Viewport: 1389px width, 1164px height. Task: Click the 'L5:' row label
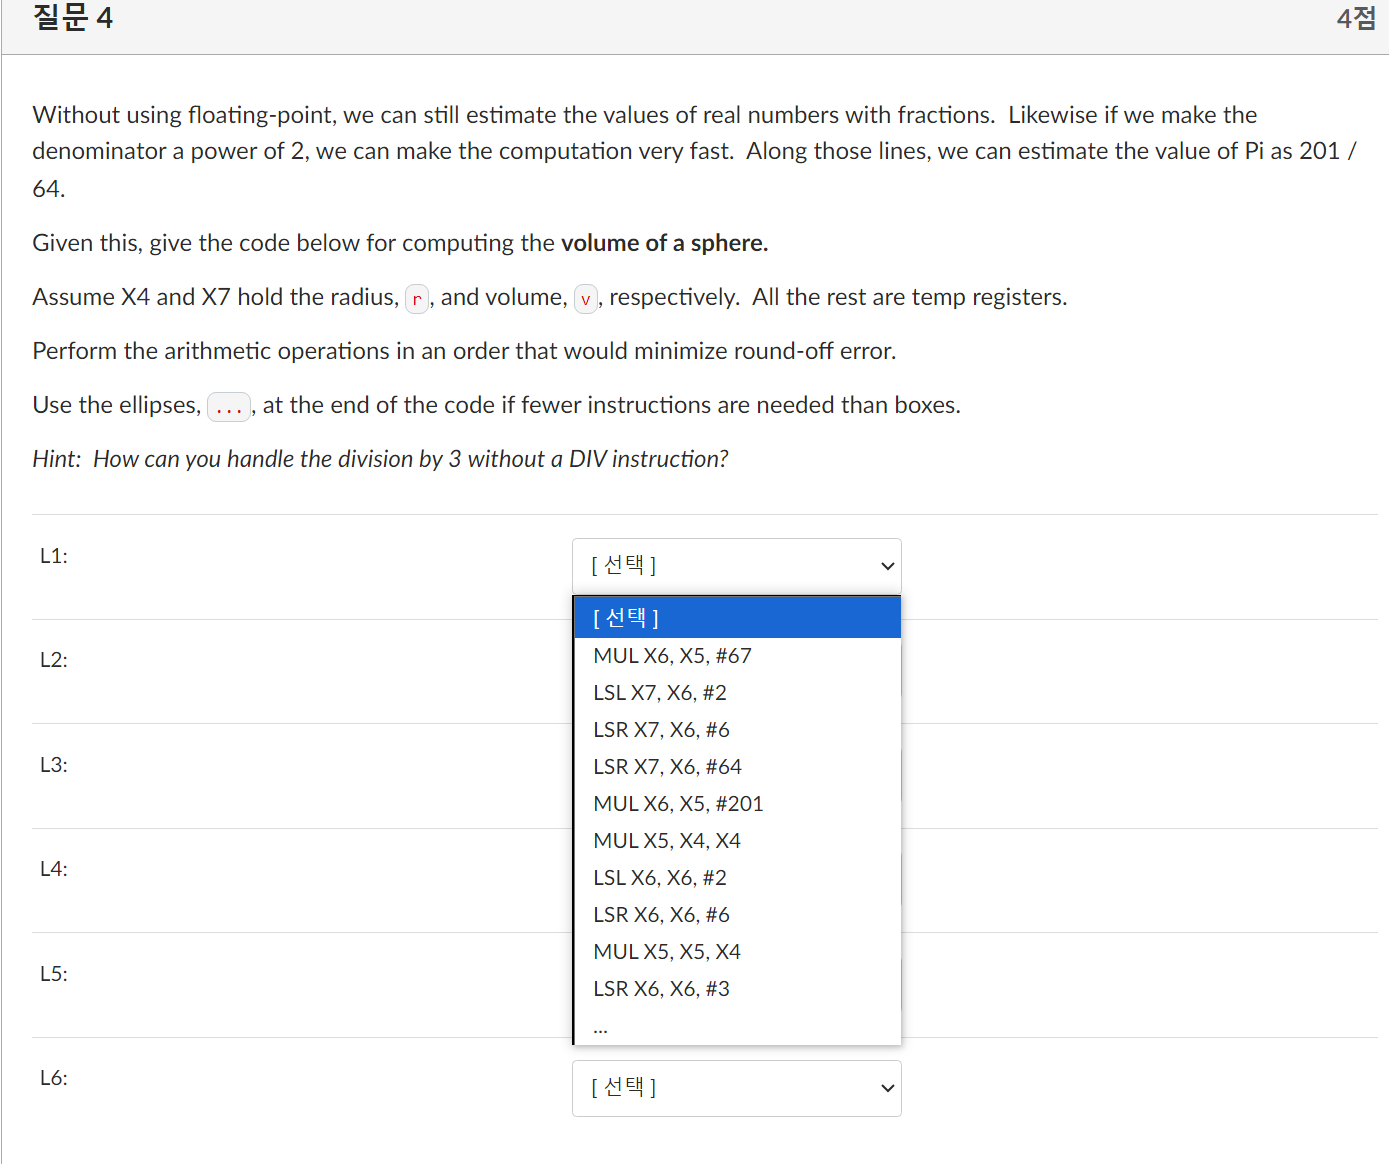[x=54, y=974]
